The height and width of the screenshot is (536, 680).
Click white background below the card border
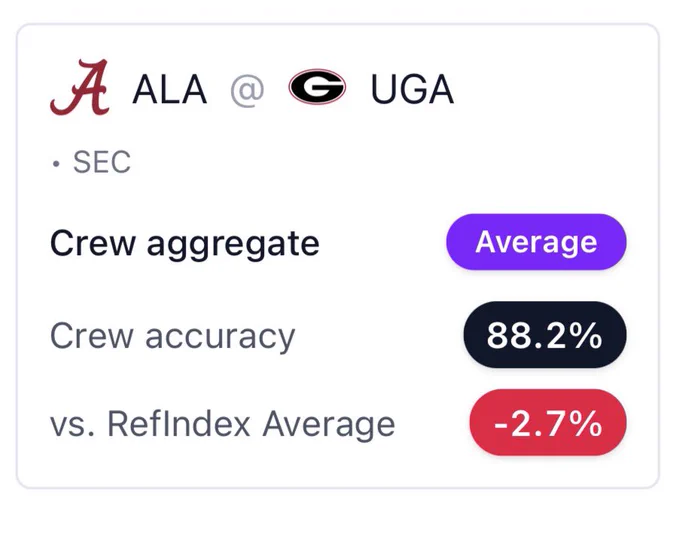338,513
